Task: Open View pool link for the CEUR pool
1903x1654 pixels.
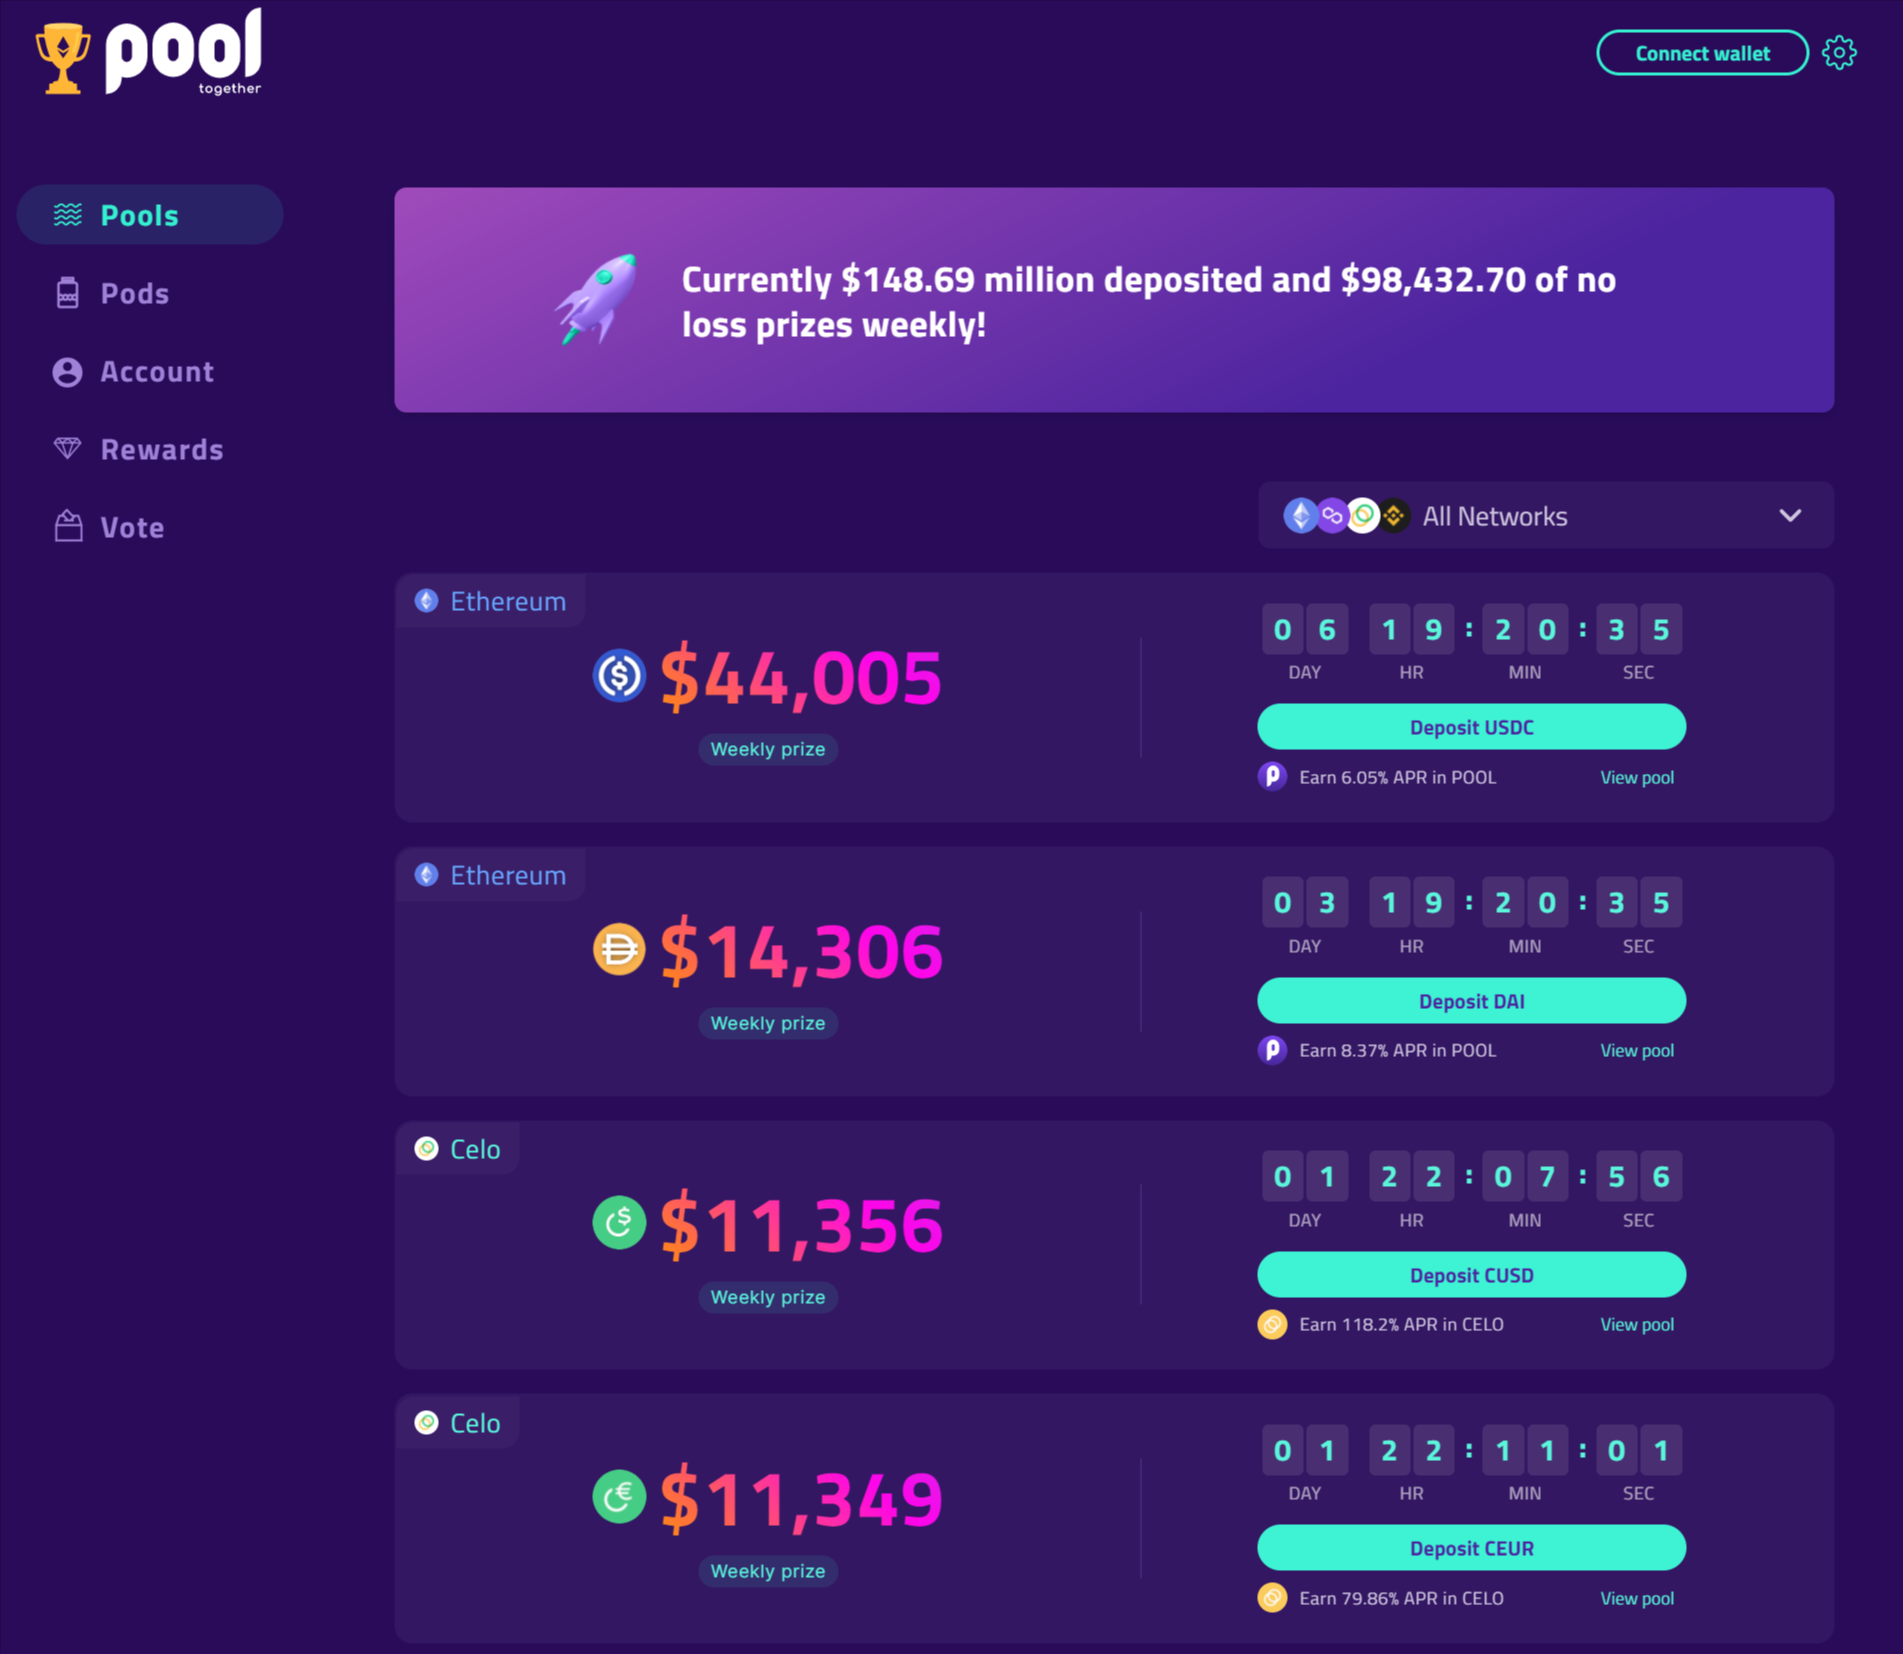Action: [x=1637, y=1598]
